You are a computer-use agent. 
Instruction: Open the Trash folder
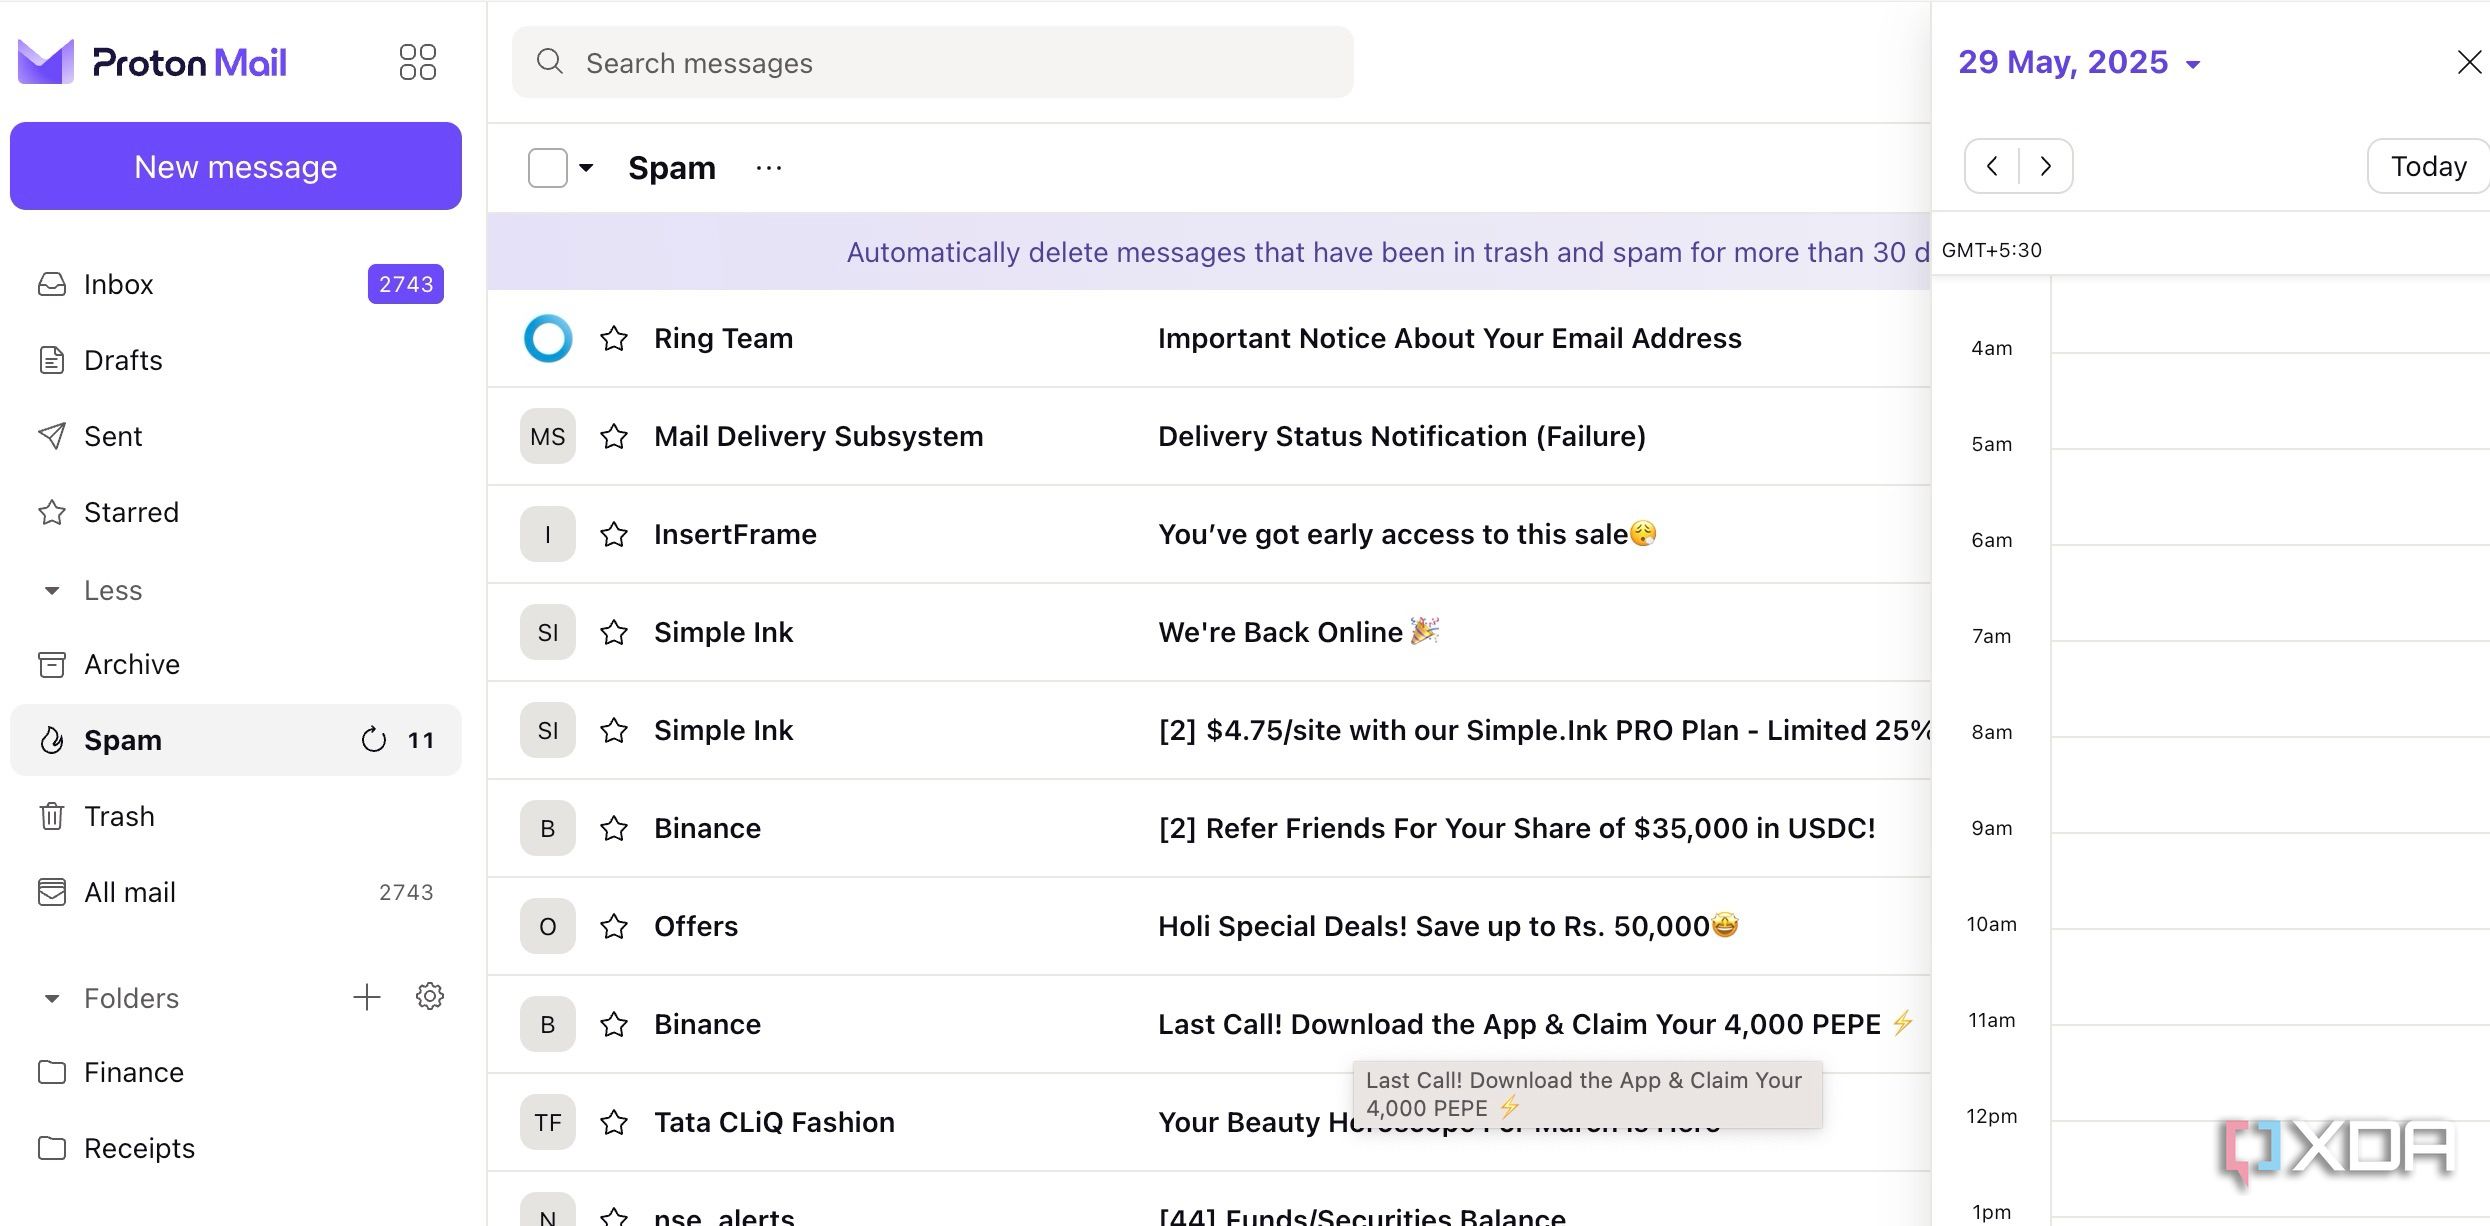[x=236, y=816]
